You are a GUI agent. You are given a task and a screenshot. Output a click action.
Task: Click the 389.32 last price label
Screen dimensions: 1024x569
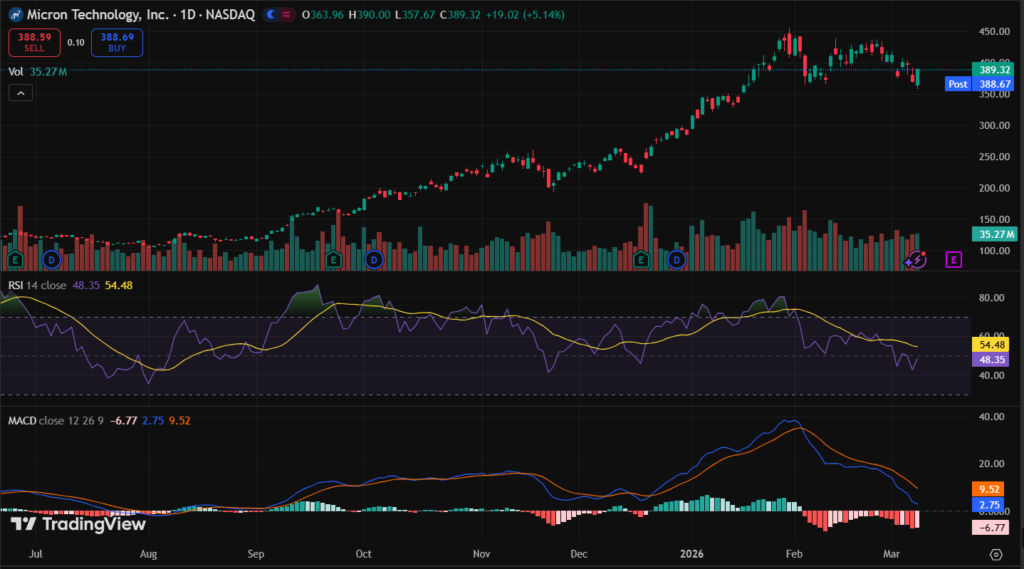995,71
